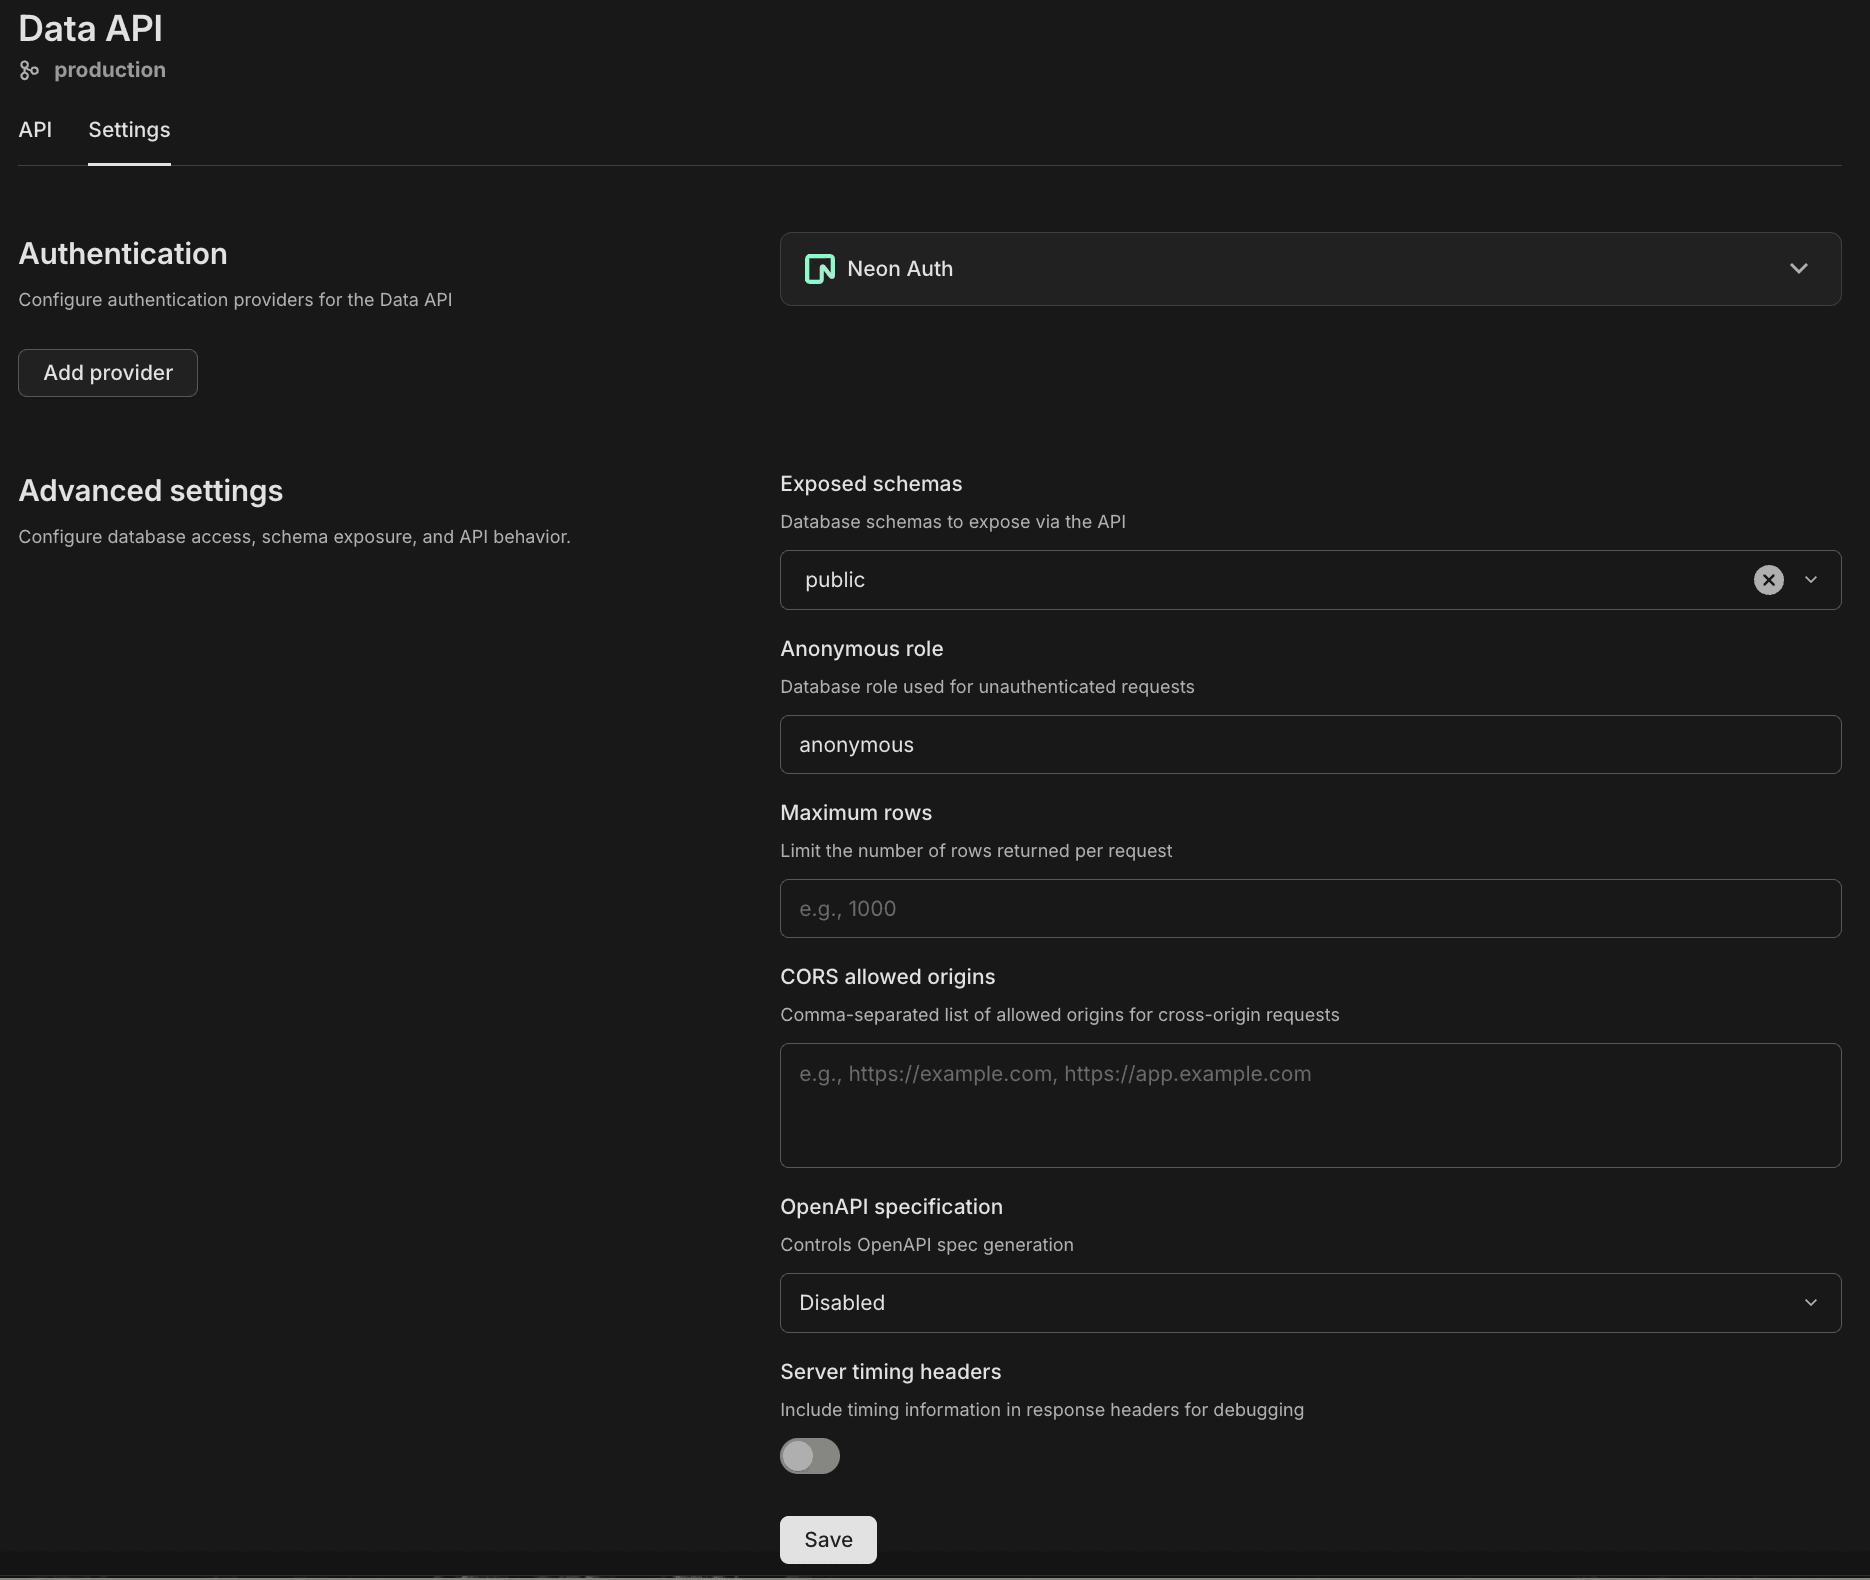This screenshot has height=1580, width=1870.
Task: Click the Disabled OpenAPI spec option
Action: pos(841,1302)
